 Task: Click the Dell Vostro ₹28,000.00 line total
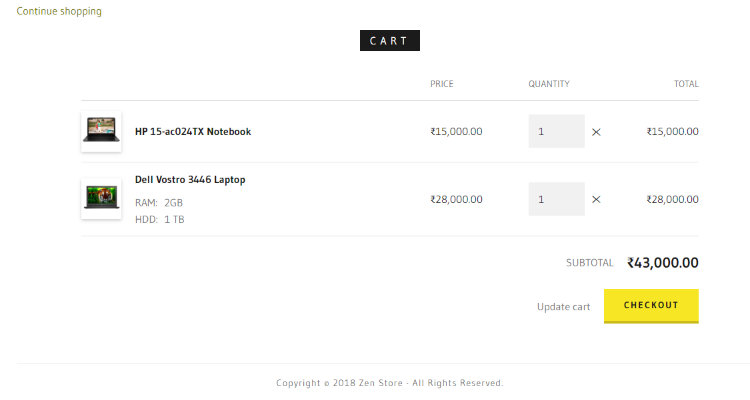pos(672,199)
